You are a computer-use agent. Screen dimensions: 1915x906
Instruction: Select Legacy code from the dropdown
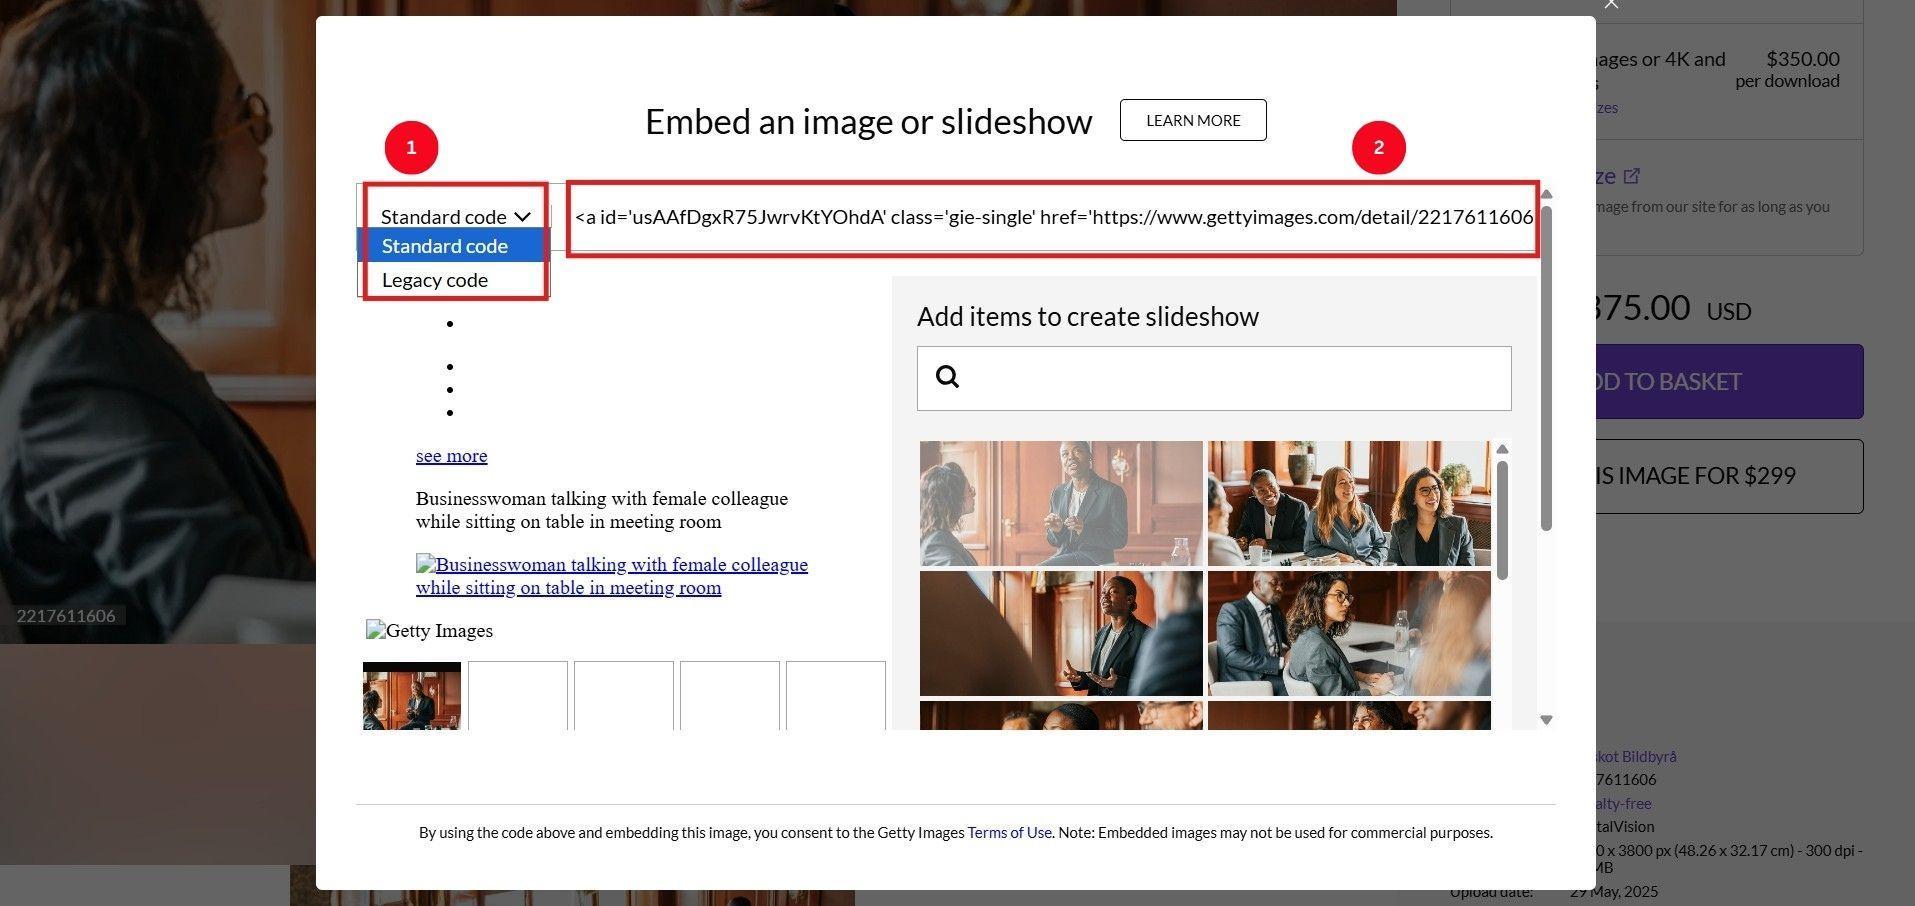434,279
